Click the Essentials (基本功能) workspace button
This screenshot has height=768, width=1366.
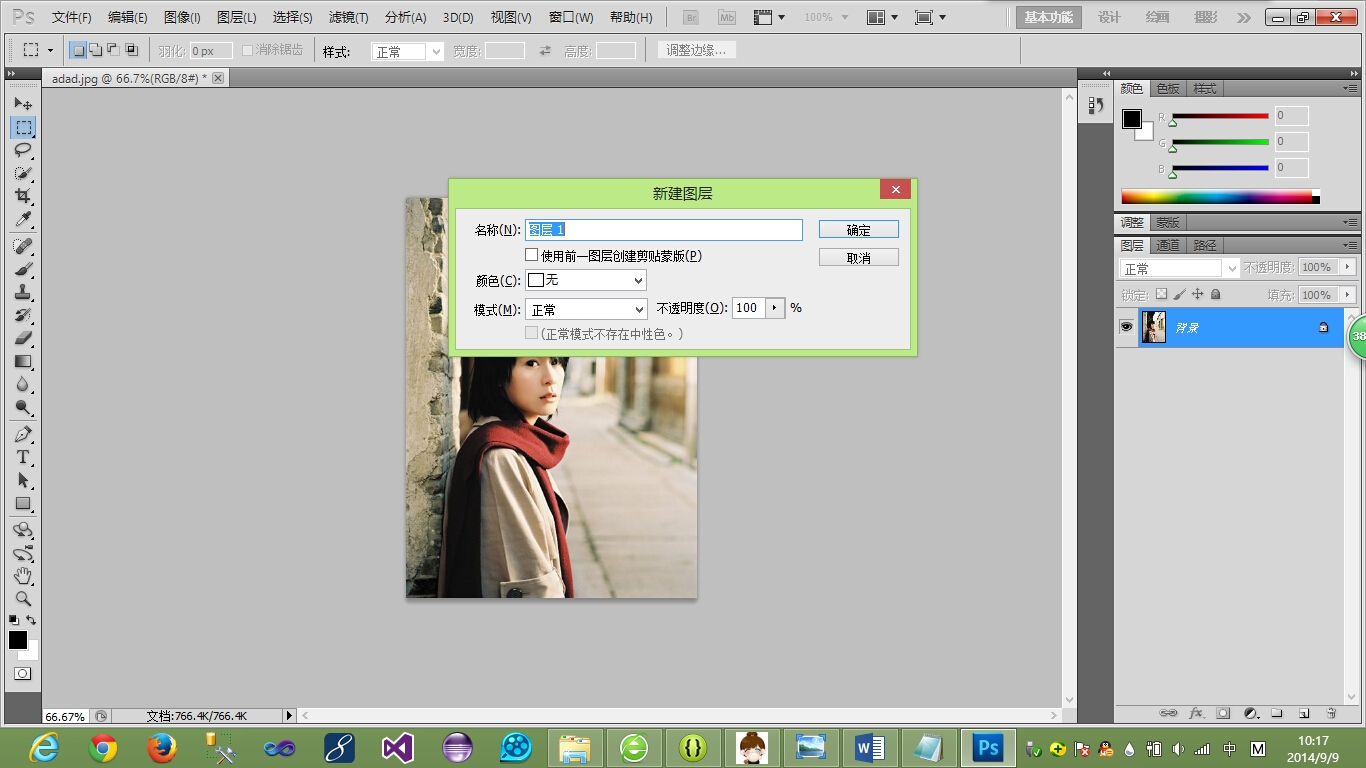click(1048, 17)
